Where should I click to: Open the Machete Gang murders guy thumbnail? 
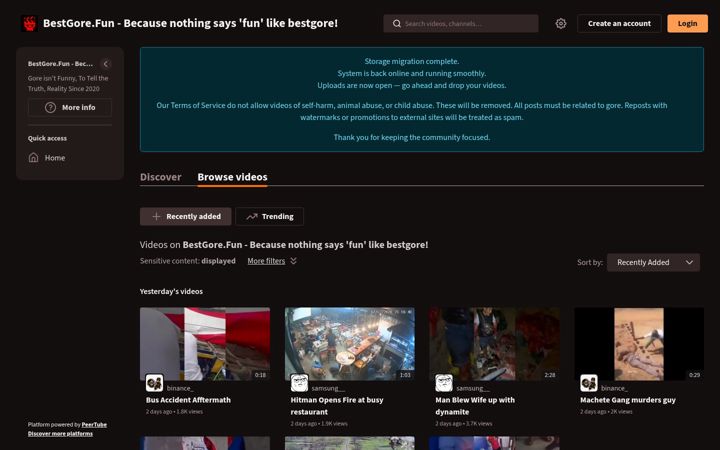coord(639,344)
